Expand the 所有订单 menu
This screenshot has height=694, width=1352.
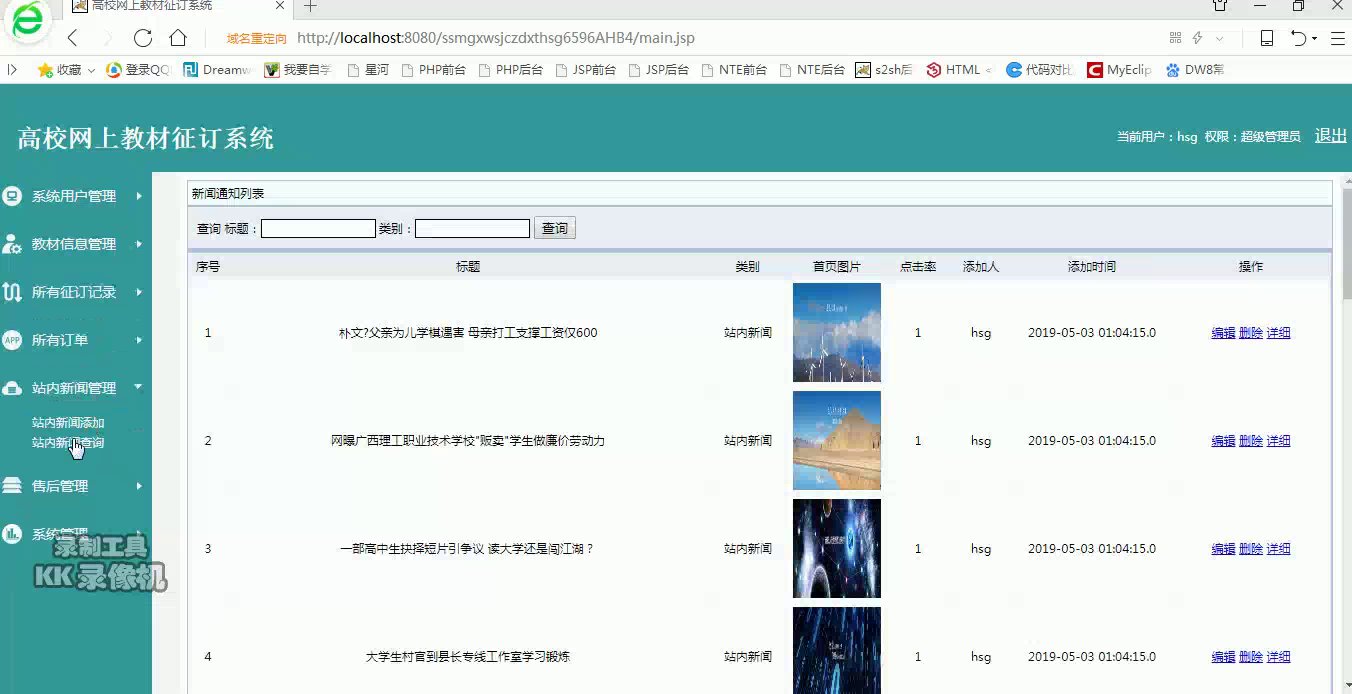pyautogui.click(x=76, y=340)
